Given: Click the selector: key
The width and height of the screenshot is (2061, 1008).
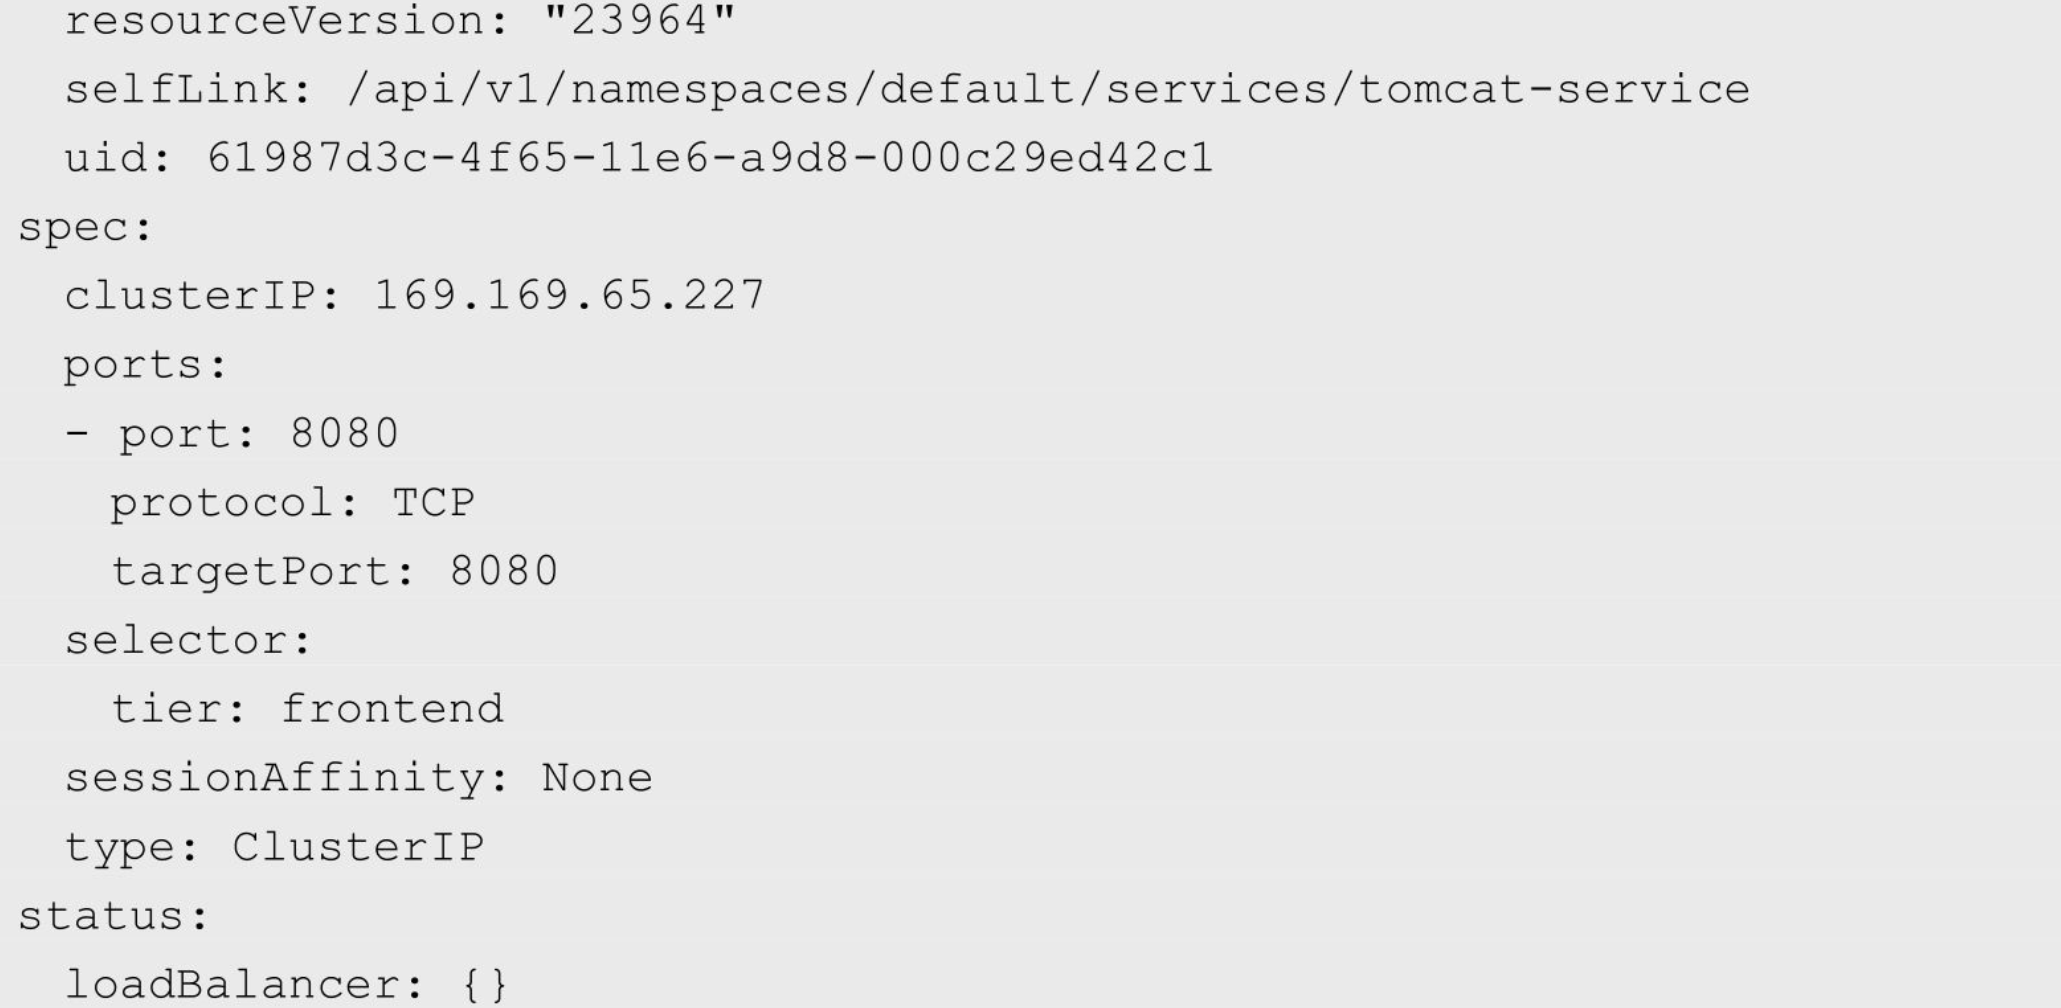Looking at the screenshot, I should pos(189,641).
